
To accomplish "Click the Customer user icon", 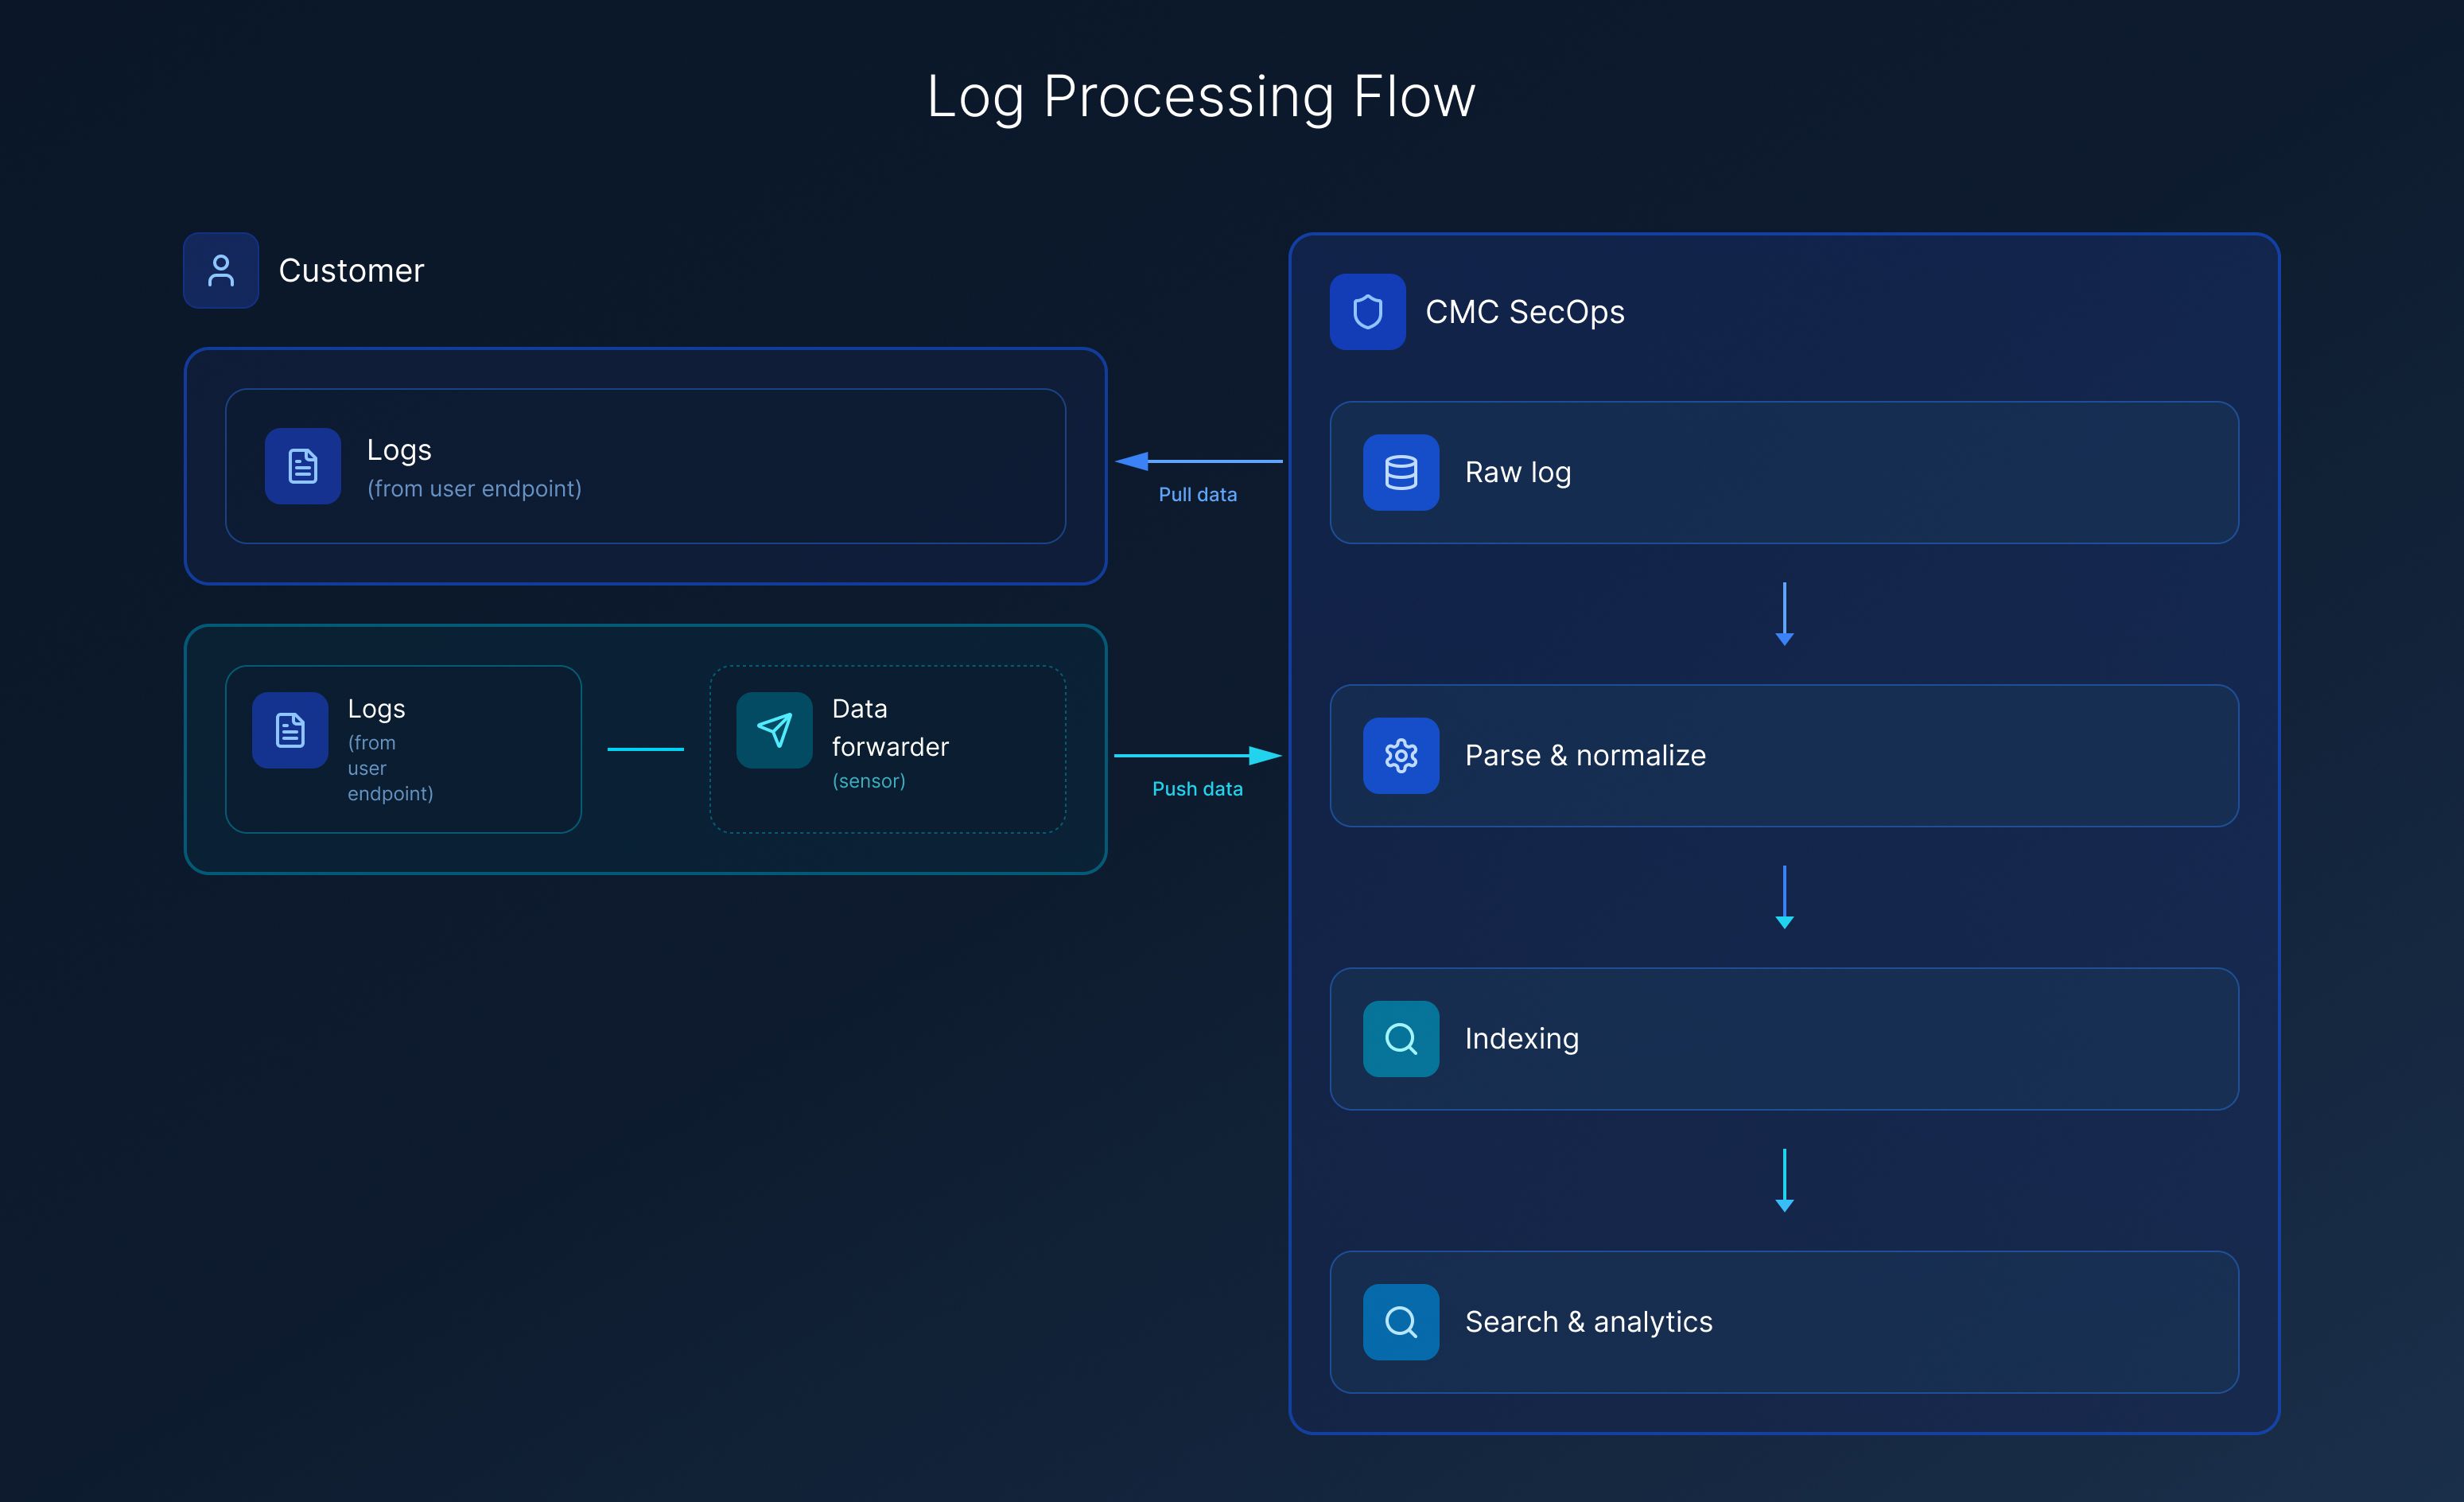I will pos(220,270).
